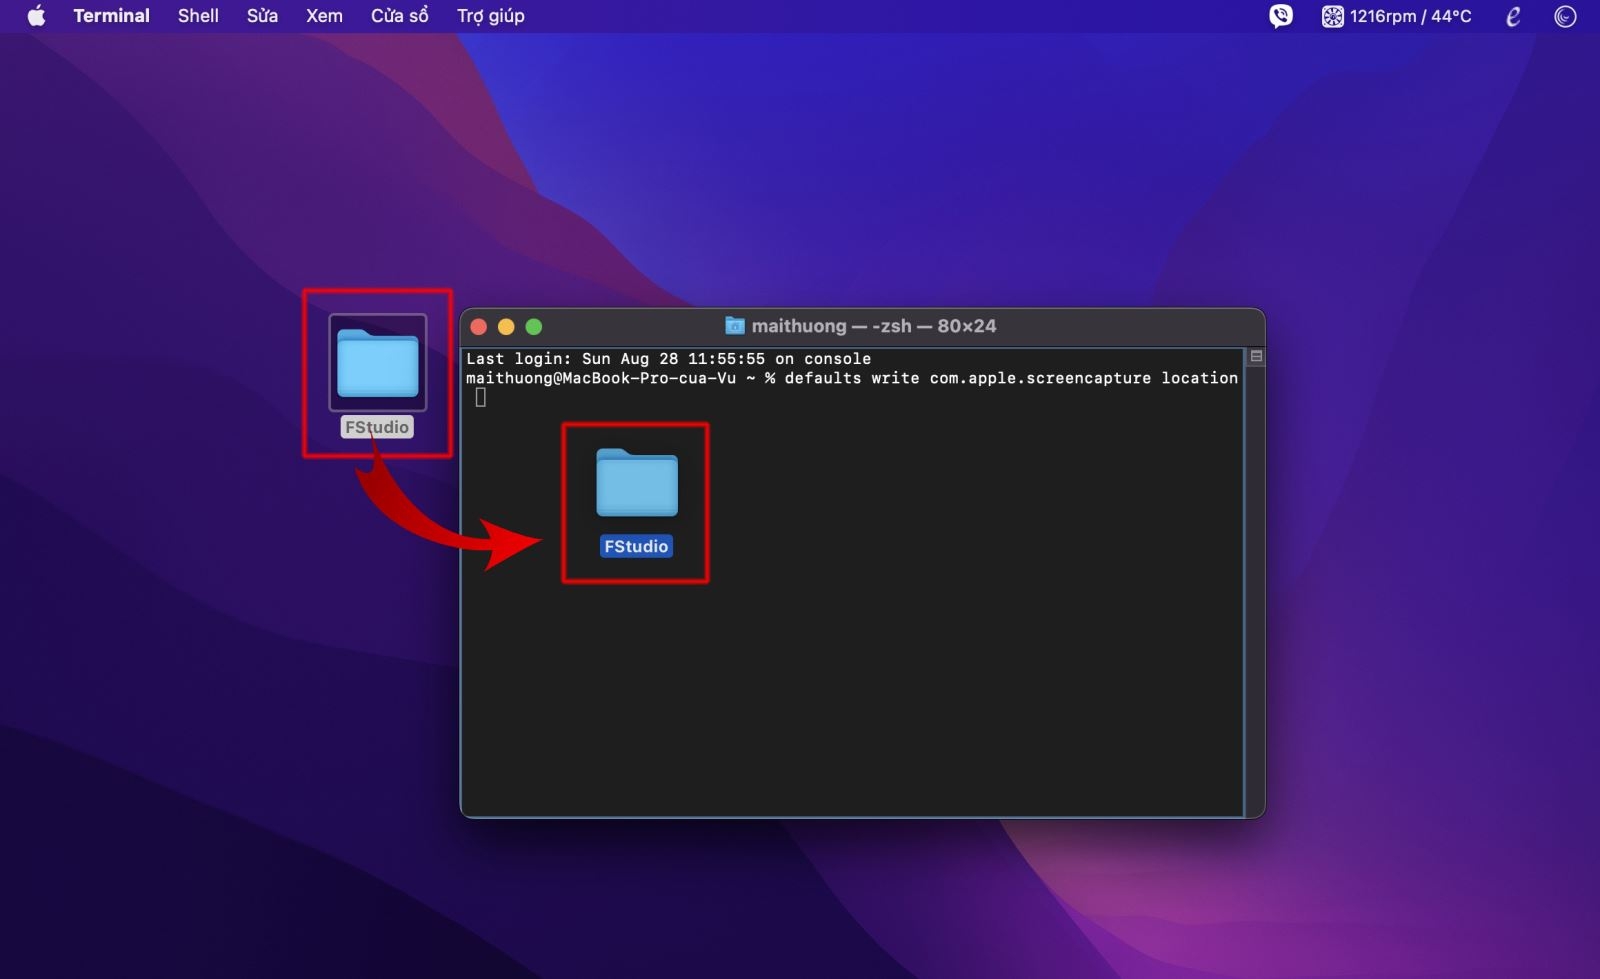Image resolution: width=1600 pixels, height=979 pixels.
Task: Click the circular icon at menu bar end
Action: click(x=1565, y=16)
